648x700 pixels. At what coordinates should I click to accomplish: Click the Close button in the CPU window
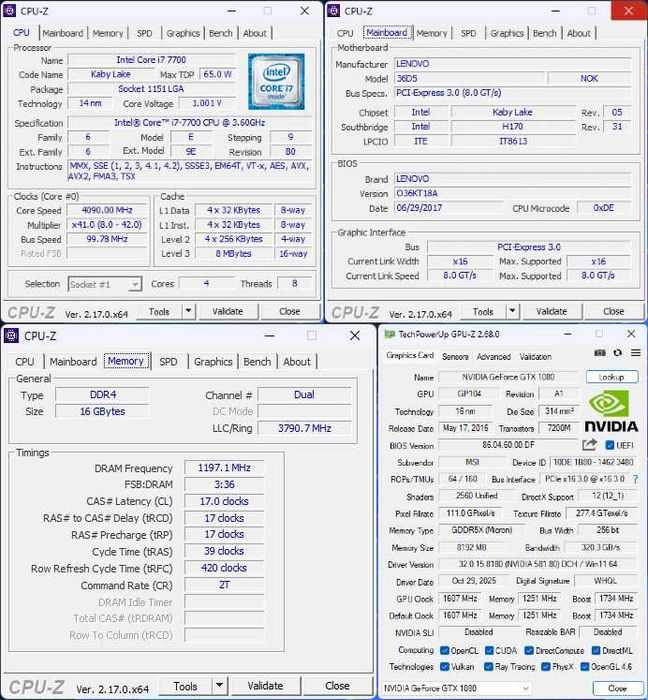click(x=290, y=311)
